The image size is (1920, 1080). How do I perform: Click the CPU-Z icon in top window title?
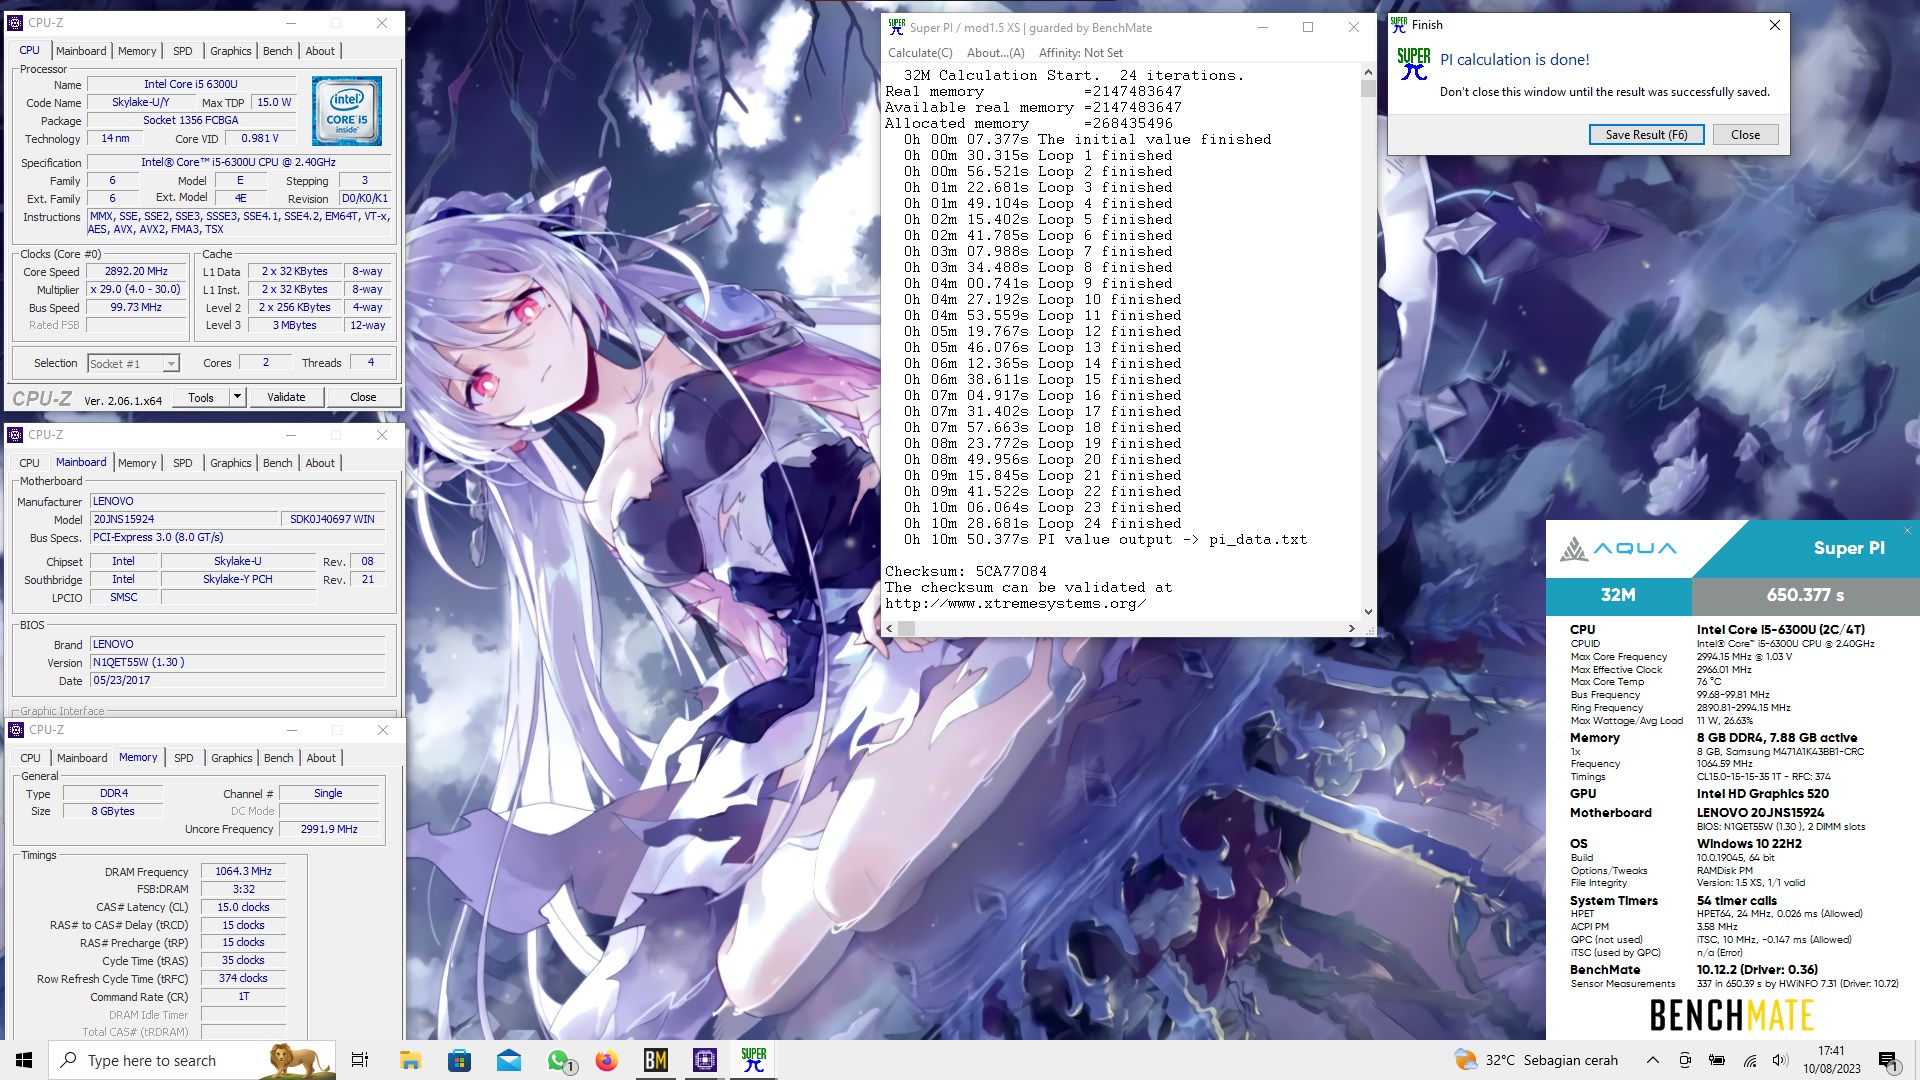point(15,22)
